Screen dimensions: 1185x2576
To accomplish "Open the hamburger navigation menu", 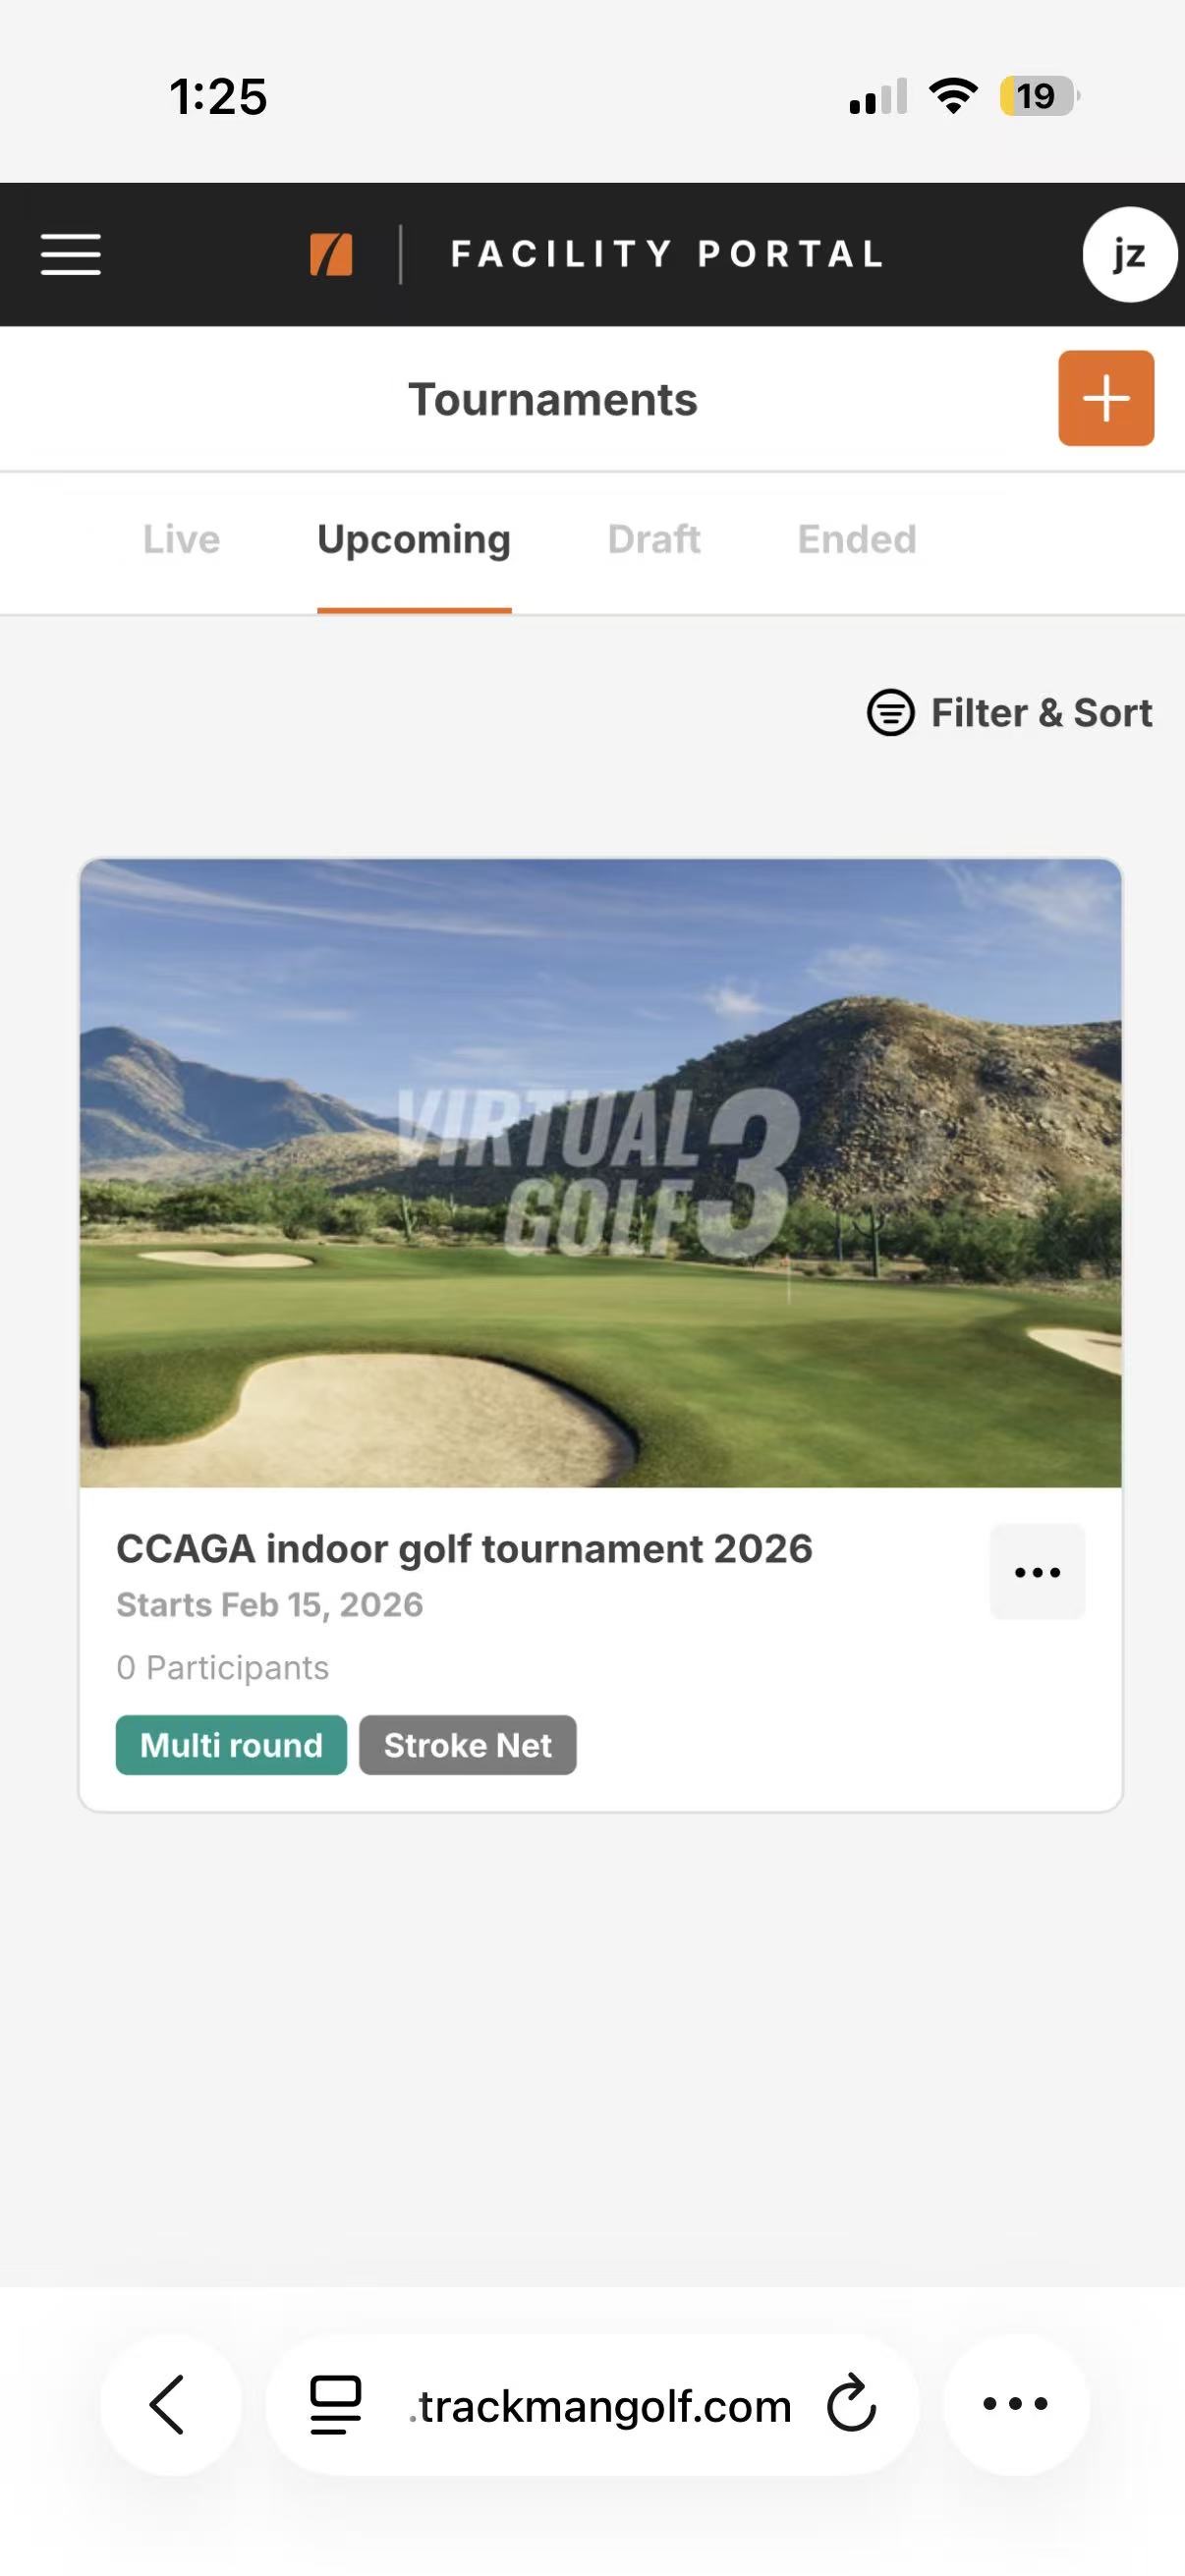I will tap(70, 254).
